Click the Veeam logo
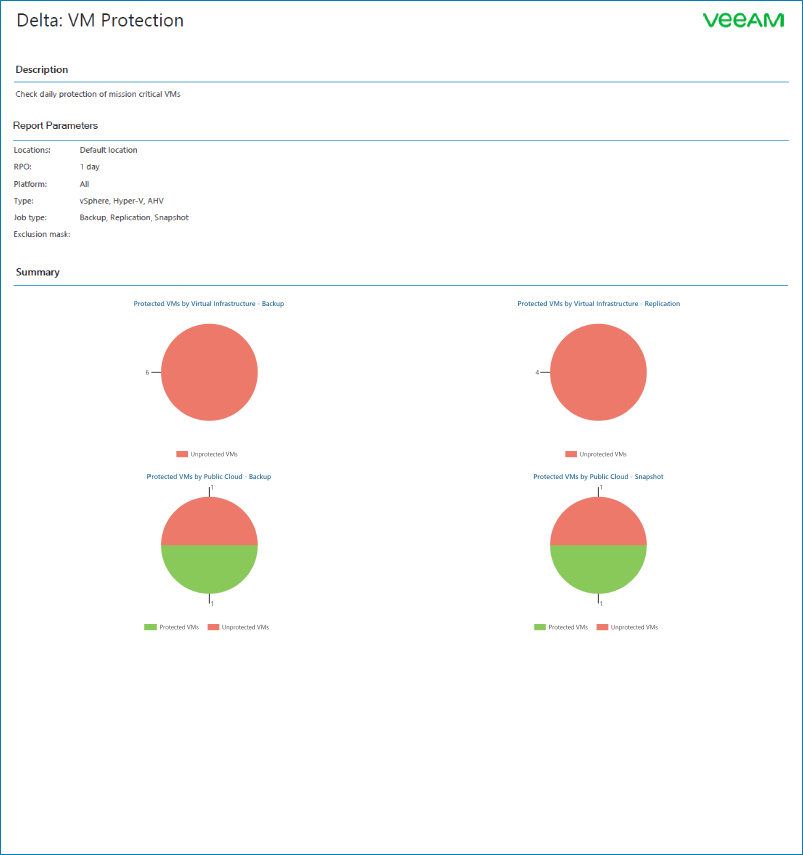803x855 pixels. pyautogui.click(x=743, y=20)
